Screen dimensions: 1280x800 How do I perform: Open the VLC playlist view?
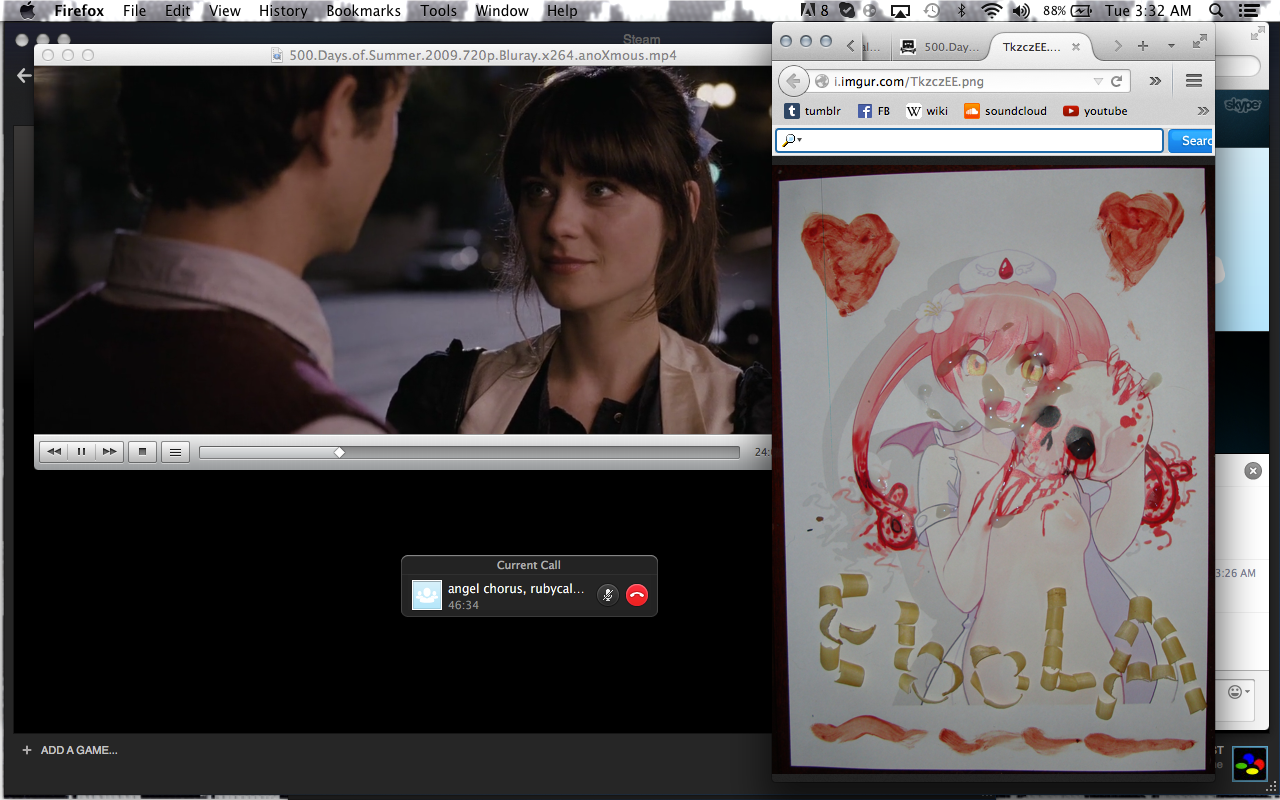[x=175, y=452]
